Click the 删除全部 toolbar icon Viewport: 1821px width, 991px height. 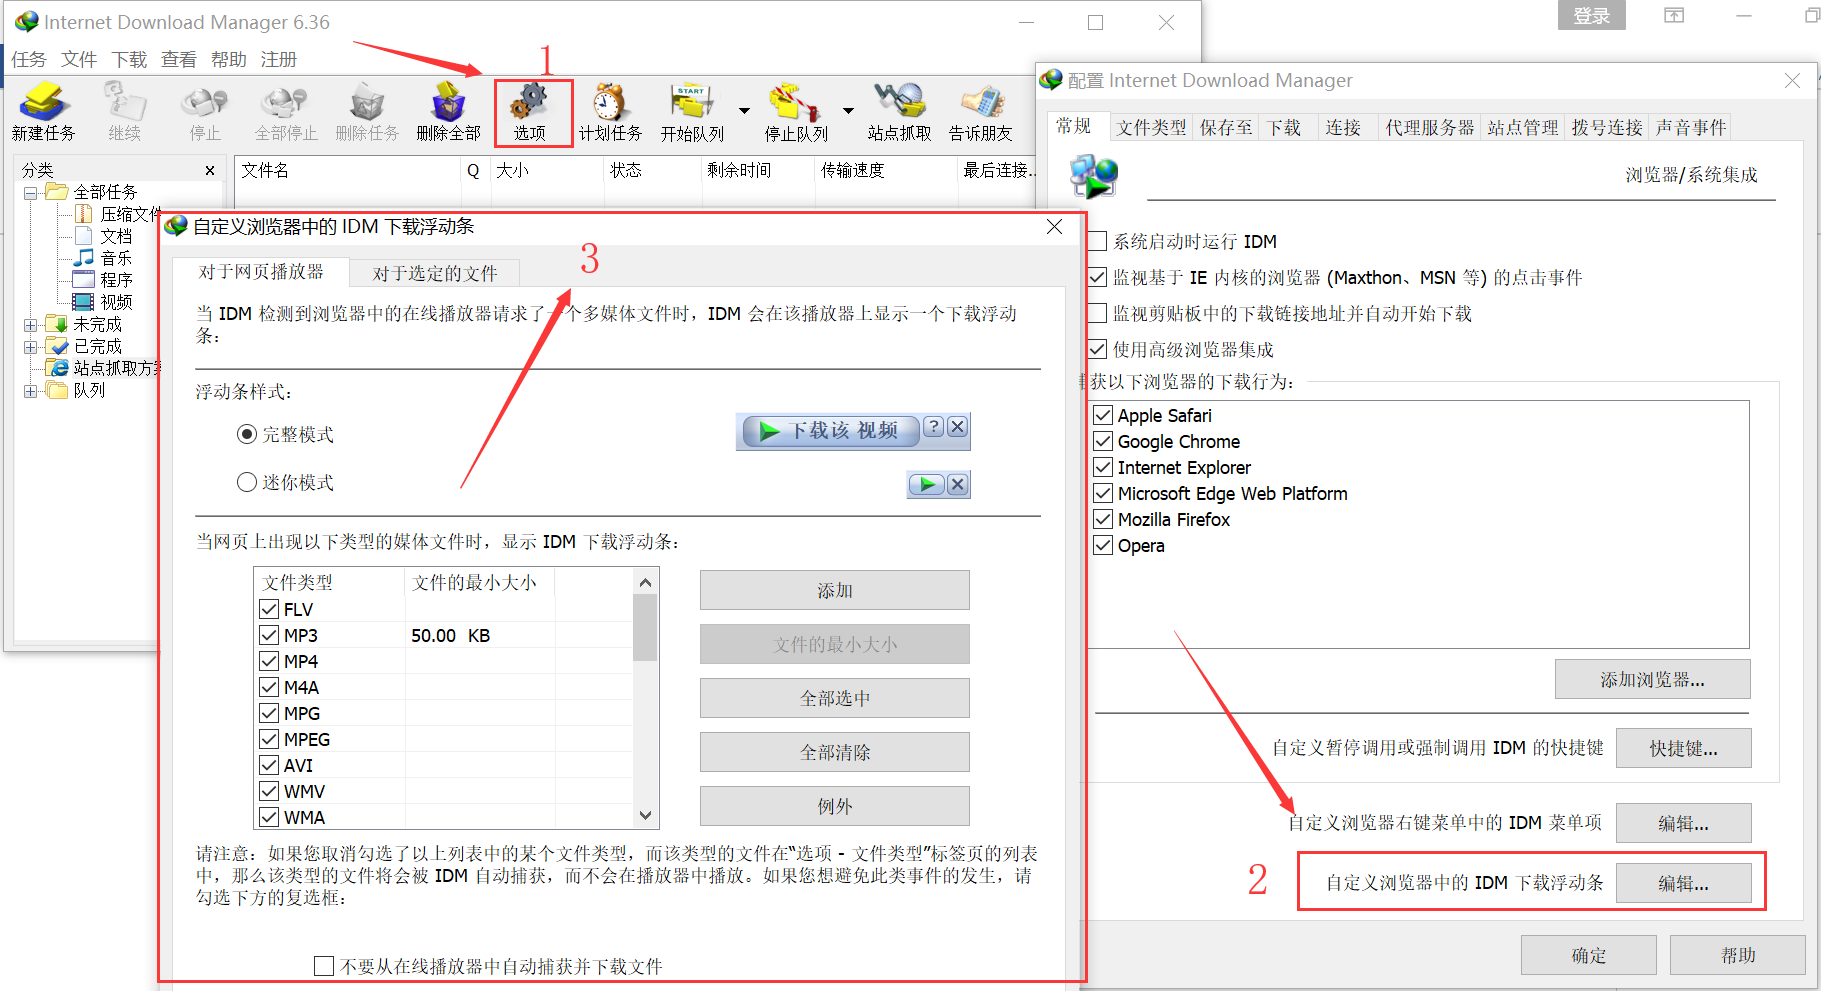448,112
